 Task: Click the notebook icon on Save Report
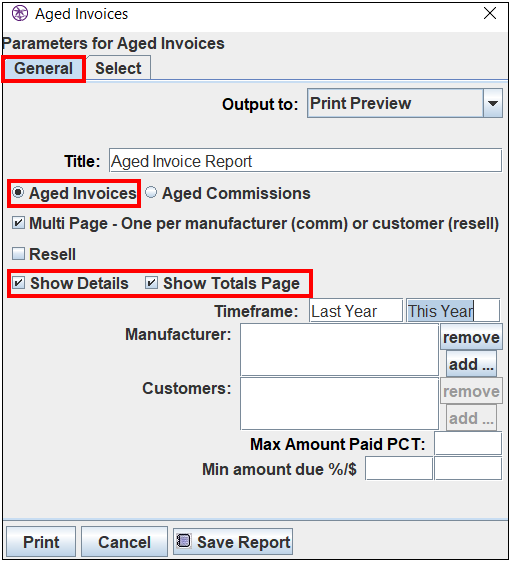coord(183,541)
